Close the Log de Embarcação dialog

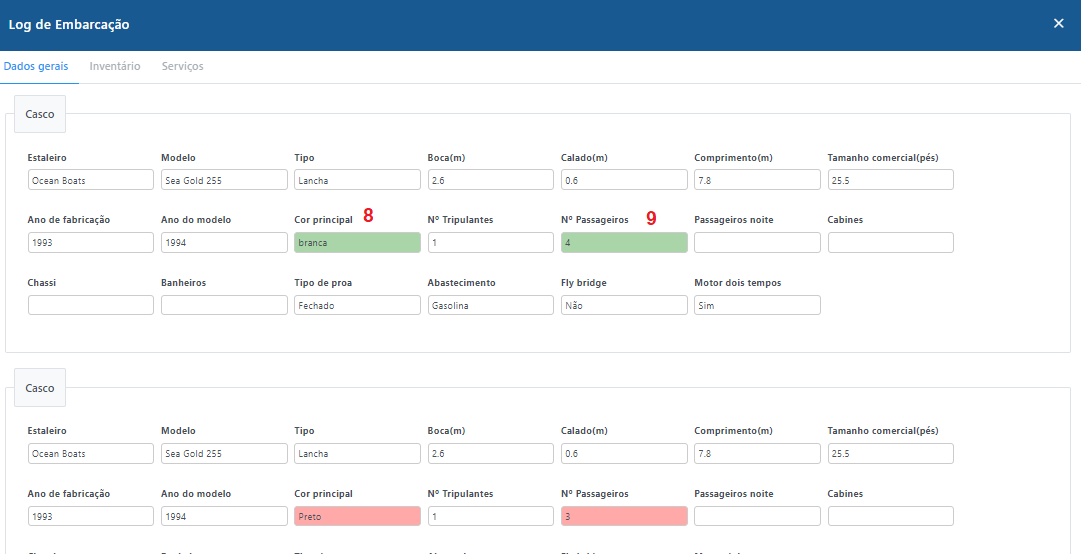[x=1058, y=24]
